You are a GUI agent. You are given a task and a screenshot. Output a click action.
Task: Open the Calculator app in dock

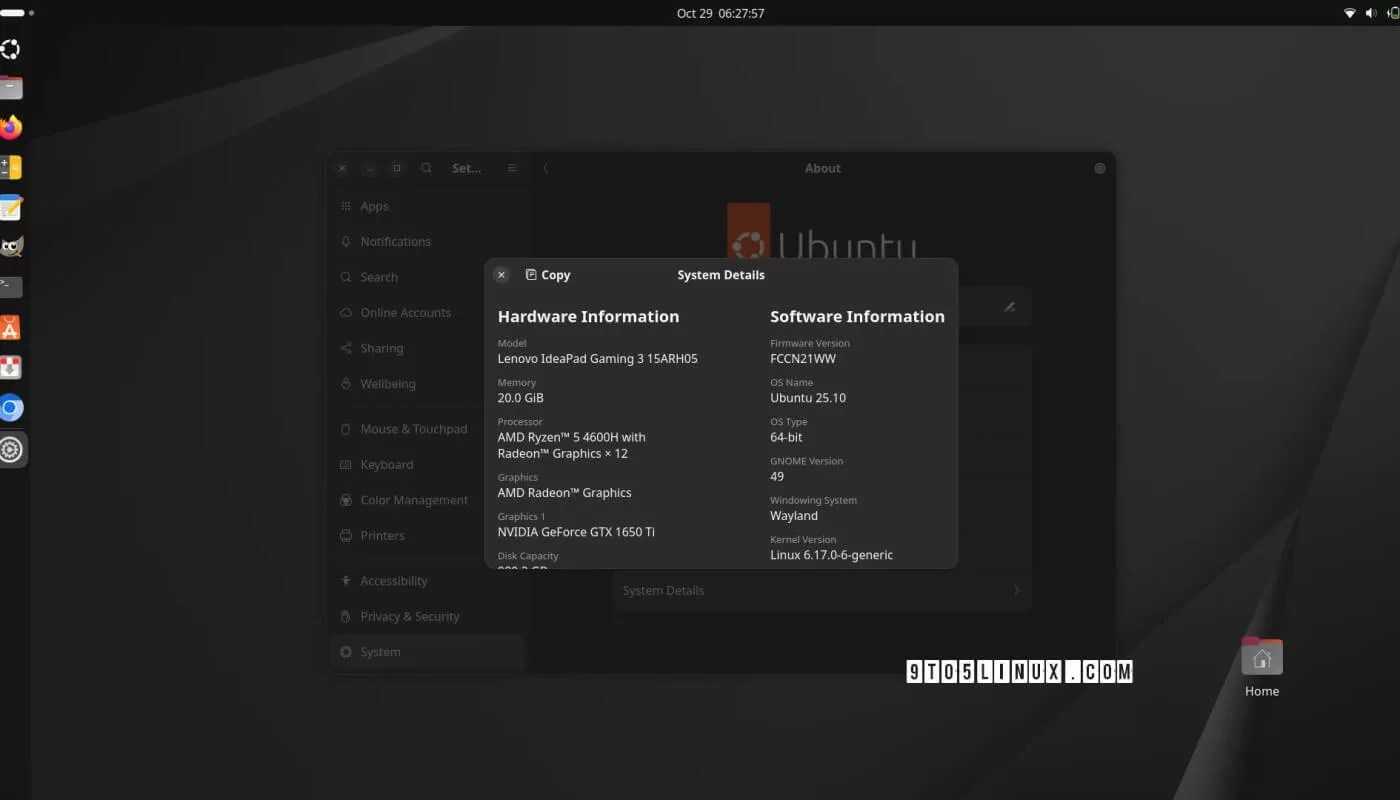click(11, 168)
